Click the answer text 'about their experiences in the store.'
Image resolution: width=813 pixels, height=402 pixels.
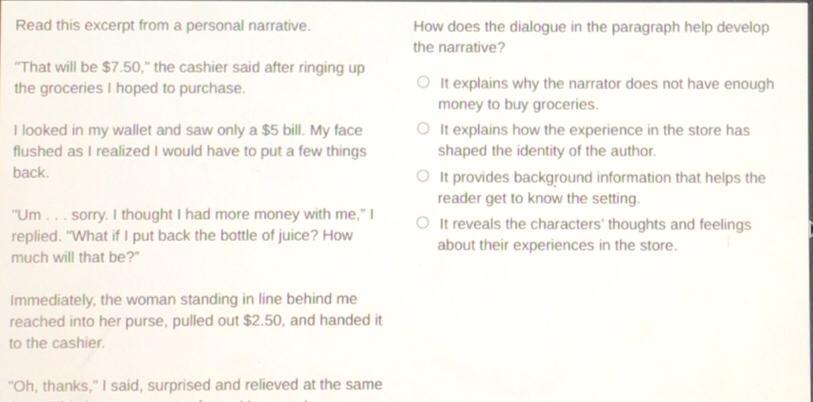click(557, 245)
